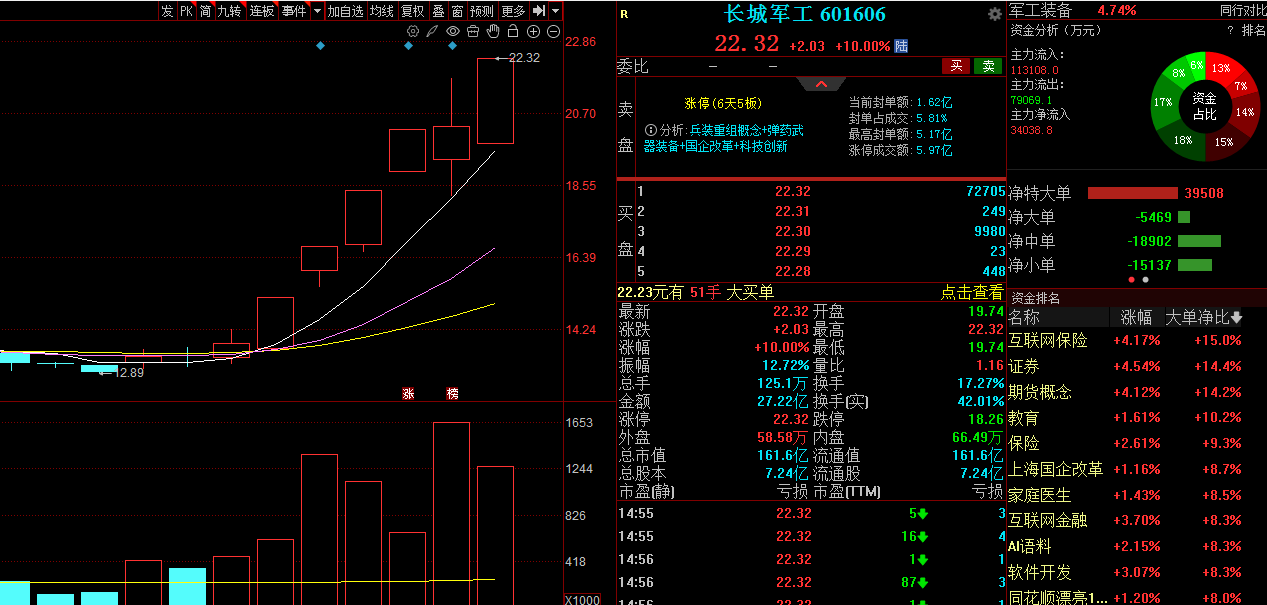Image resolution: width=1267 pixels, height=605 pixels.
Task: Click the 榜 marker below chart
Action: point(452,393)
